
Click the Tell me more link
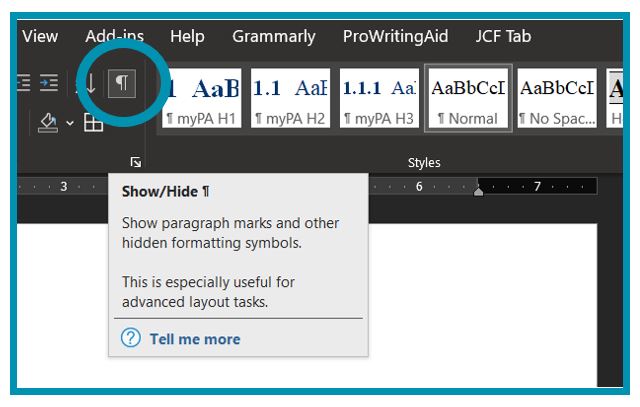tap(194, 339)
